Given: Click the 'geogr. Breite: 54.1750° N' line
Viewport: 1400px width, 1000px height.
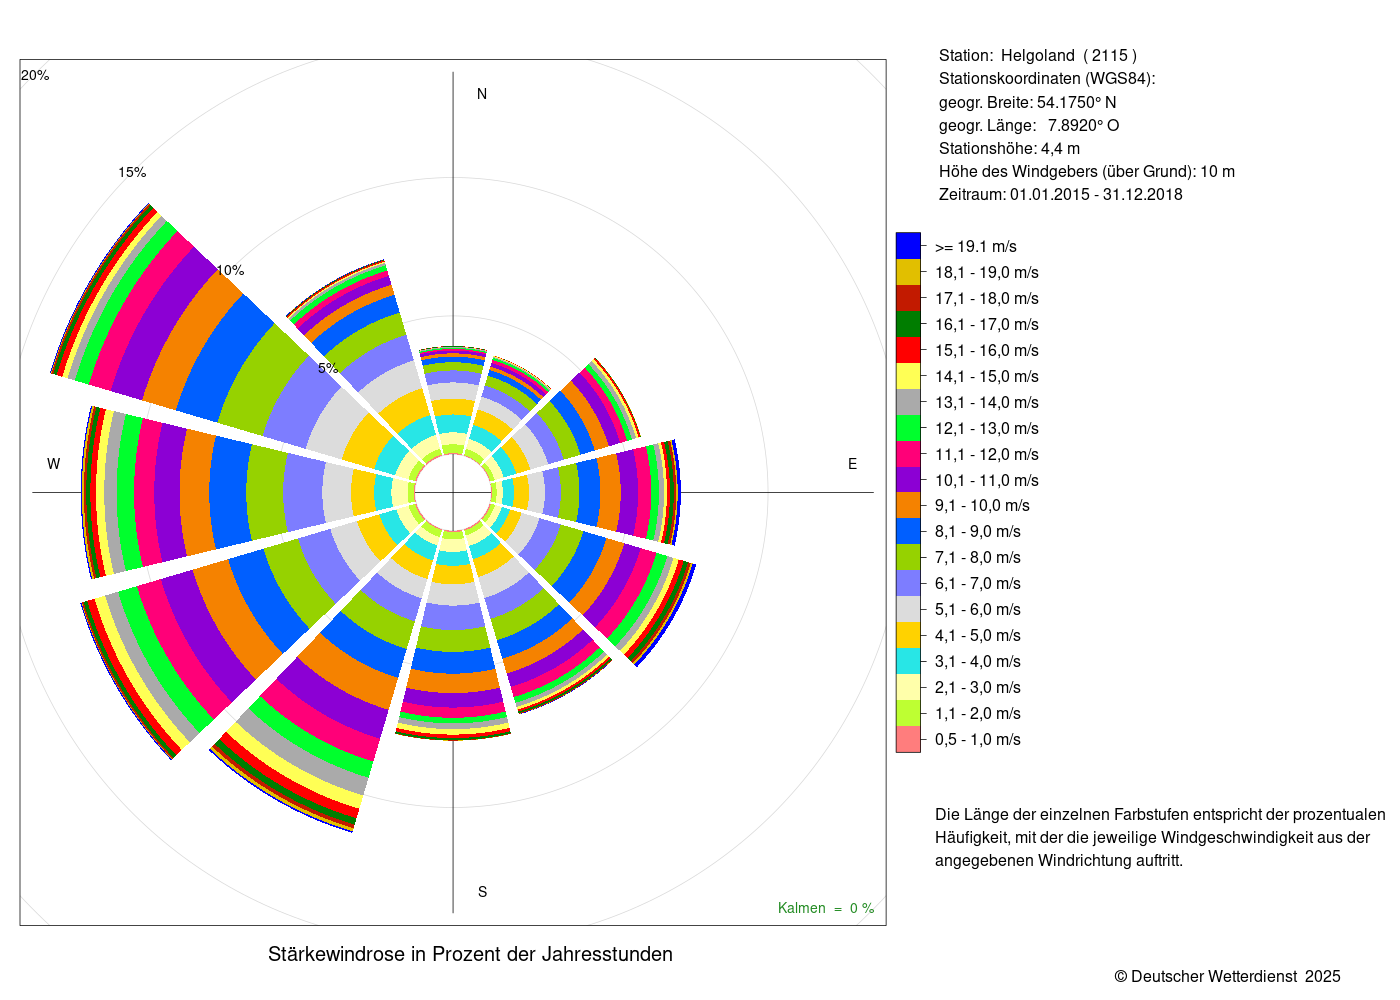Looking at the screenshot, I should point(1028,102).
